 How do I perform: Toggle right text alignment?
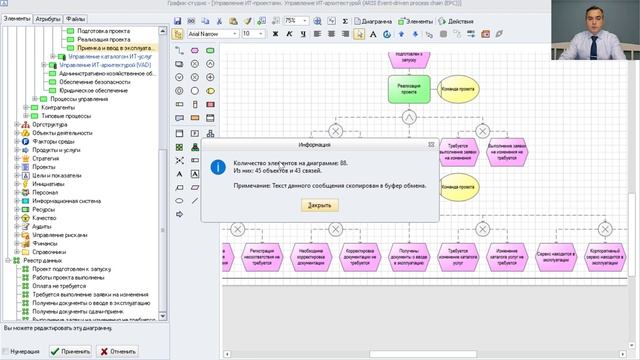(x=345, y=34)
